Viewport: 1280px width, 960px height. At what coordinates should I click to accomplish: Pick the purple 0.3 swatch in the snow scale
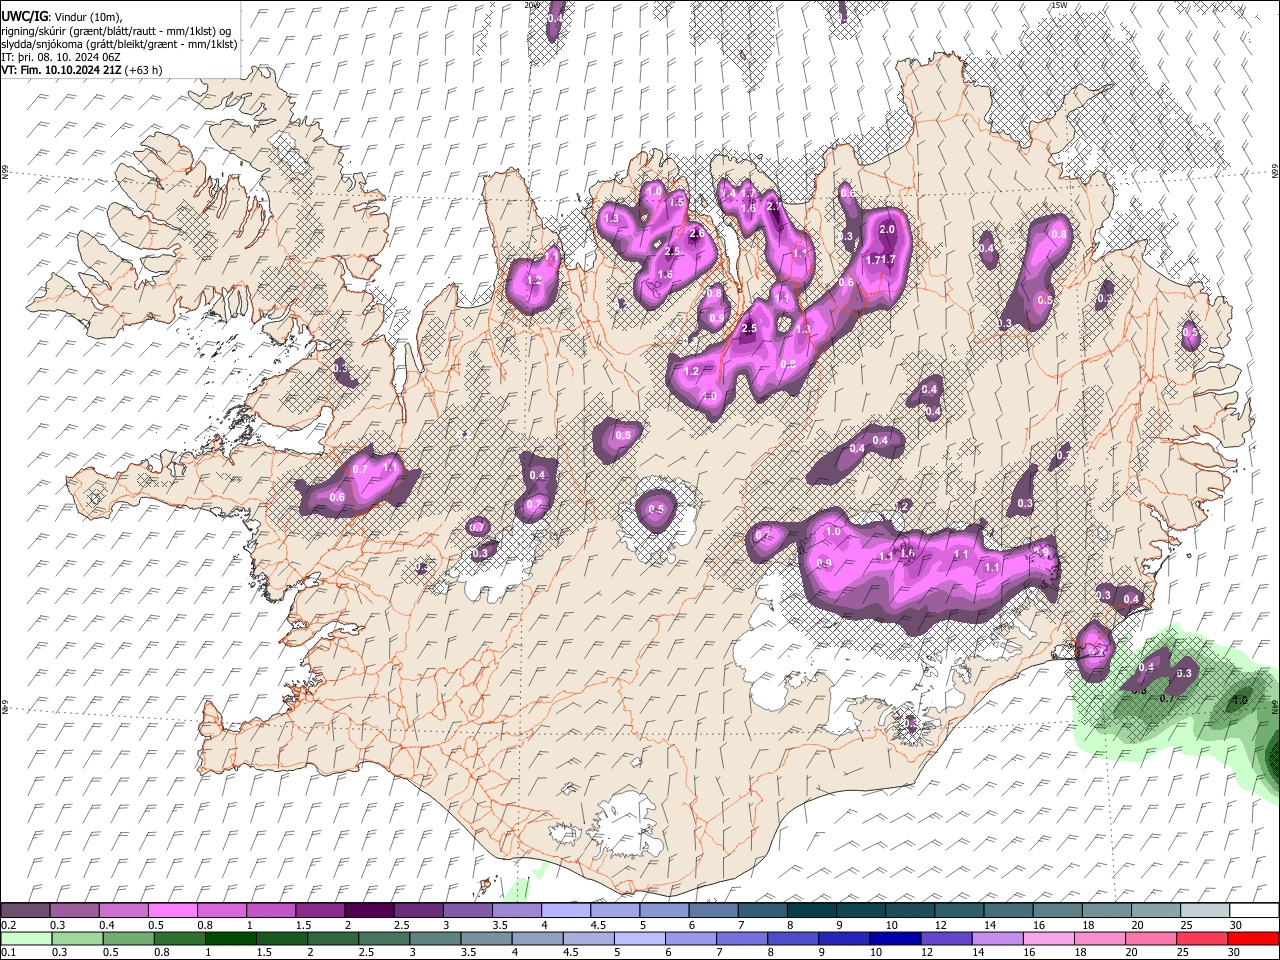75,911
